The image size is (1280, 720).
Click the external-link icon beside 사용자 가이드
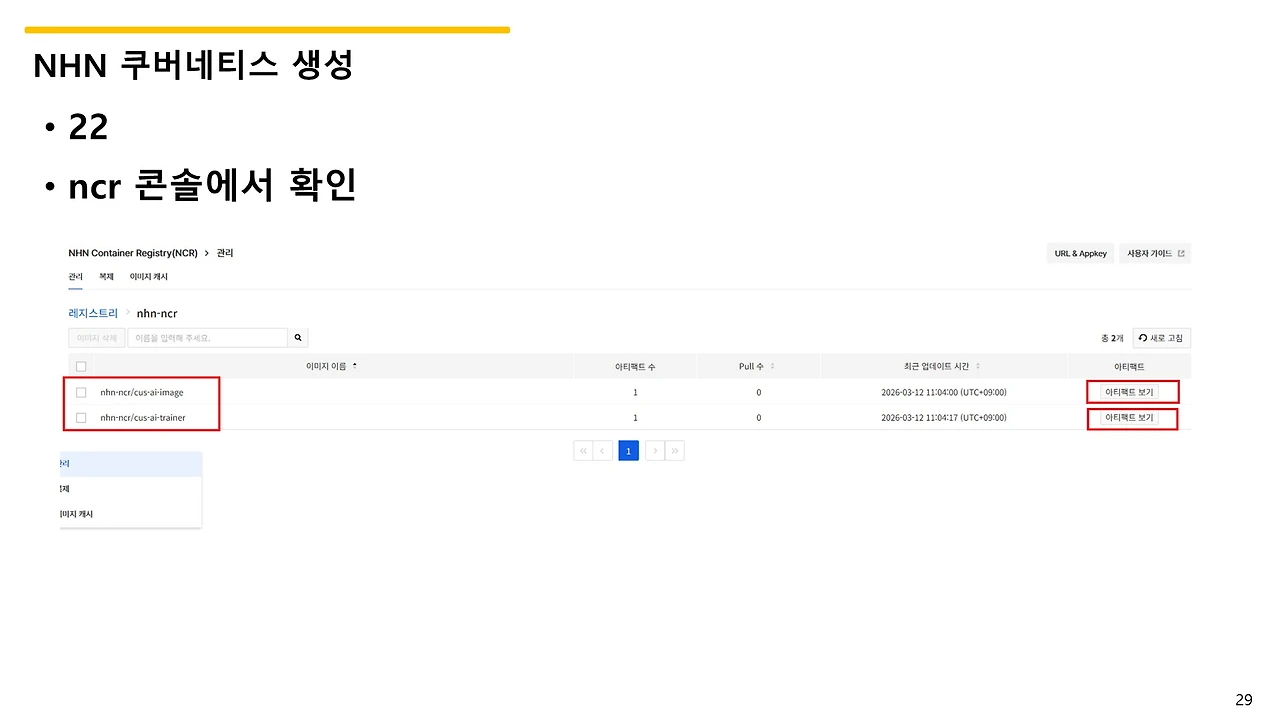point(1183,253)
